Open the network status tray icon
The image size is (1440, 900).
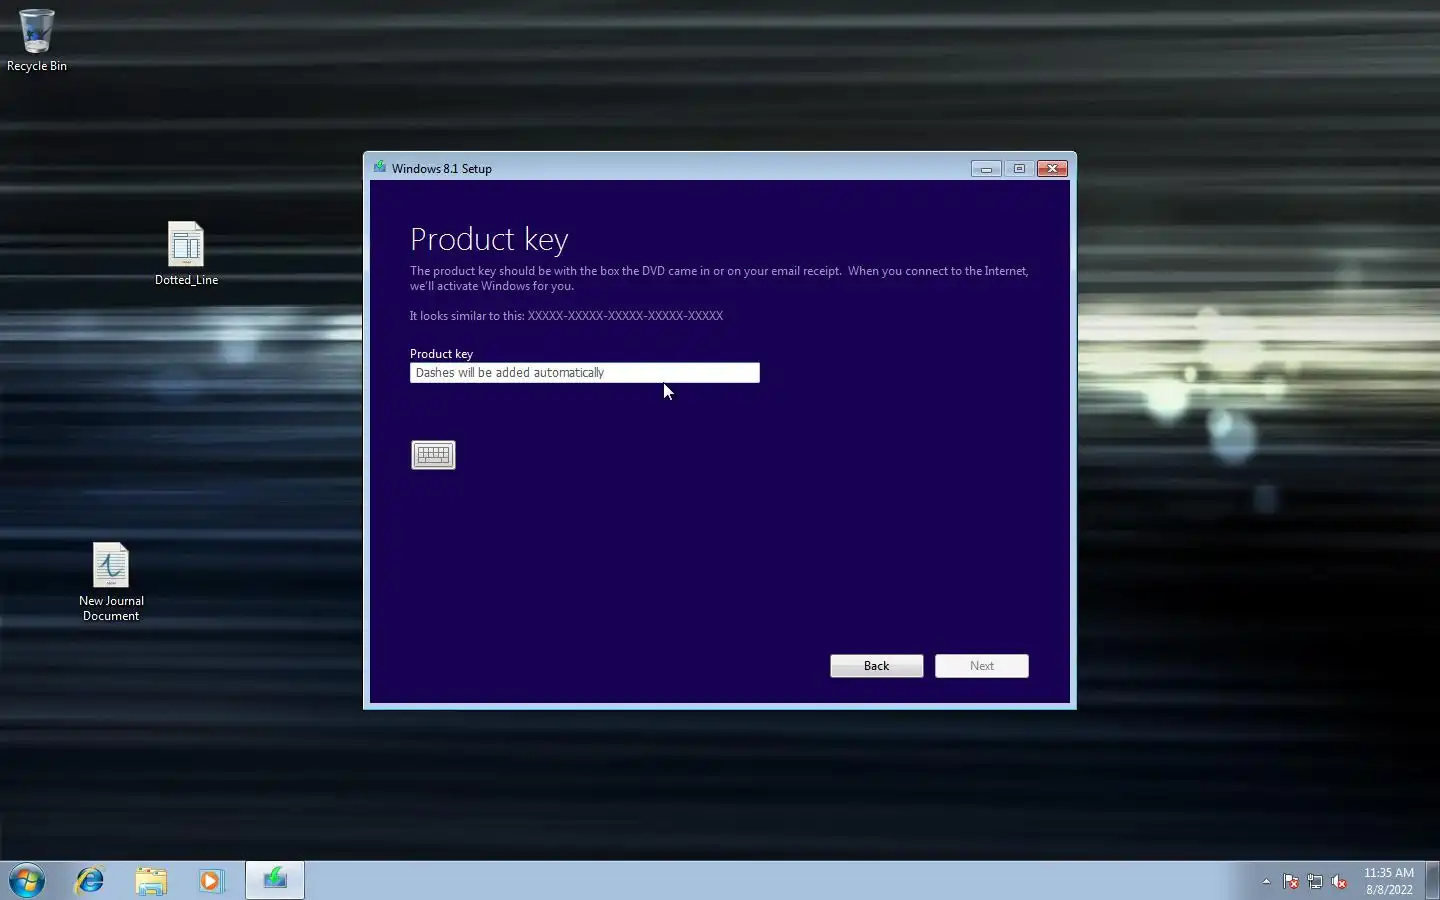click(1315, 882)
